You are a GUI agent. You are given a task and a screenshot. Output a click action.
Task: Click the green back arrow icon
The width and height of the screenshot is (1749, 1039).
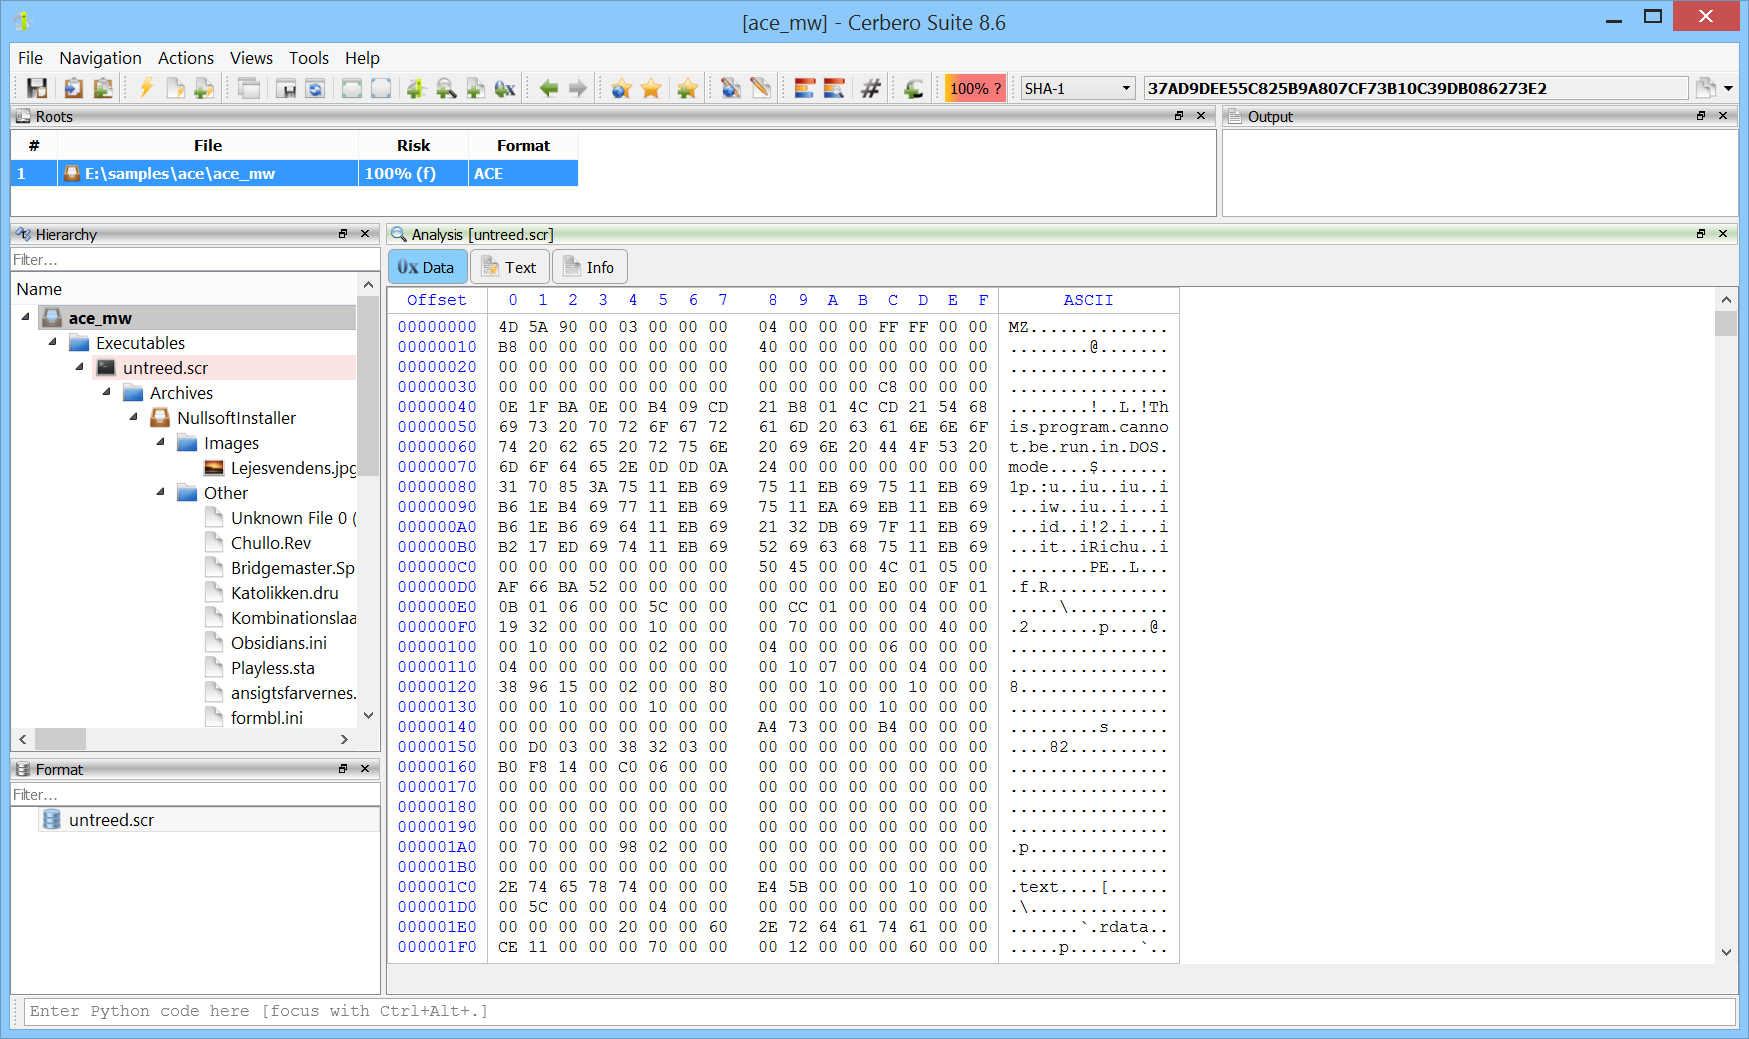[548, 89]
